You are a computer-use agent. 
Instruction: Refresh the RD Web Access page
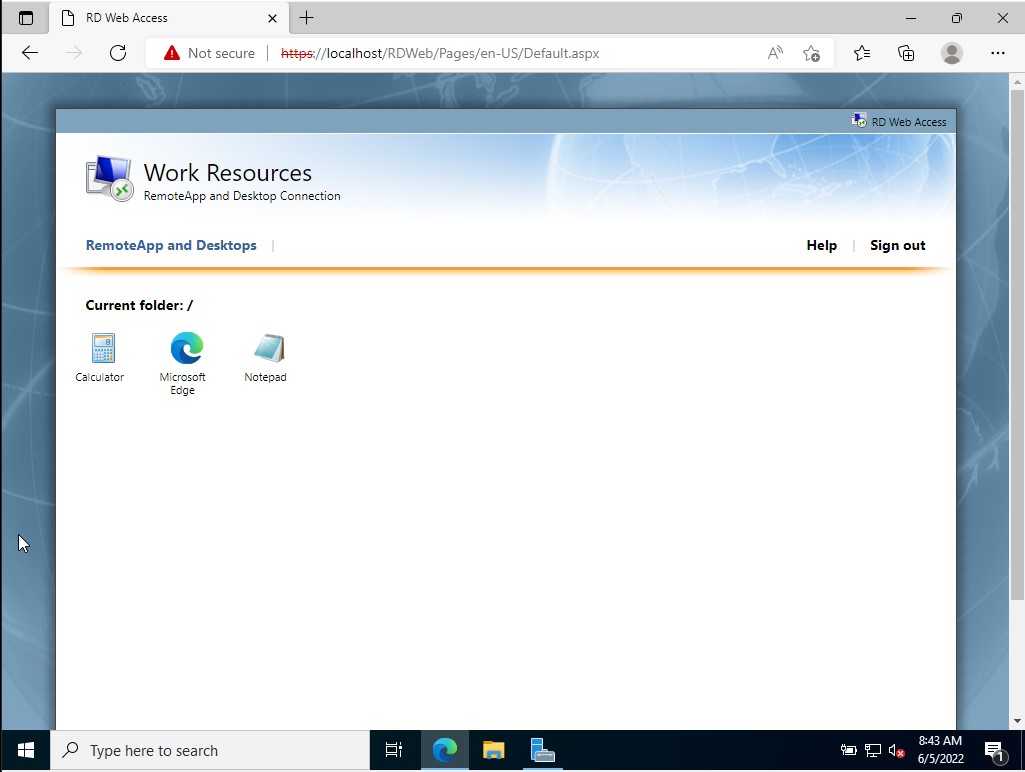[118, 53]
